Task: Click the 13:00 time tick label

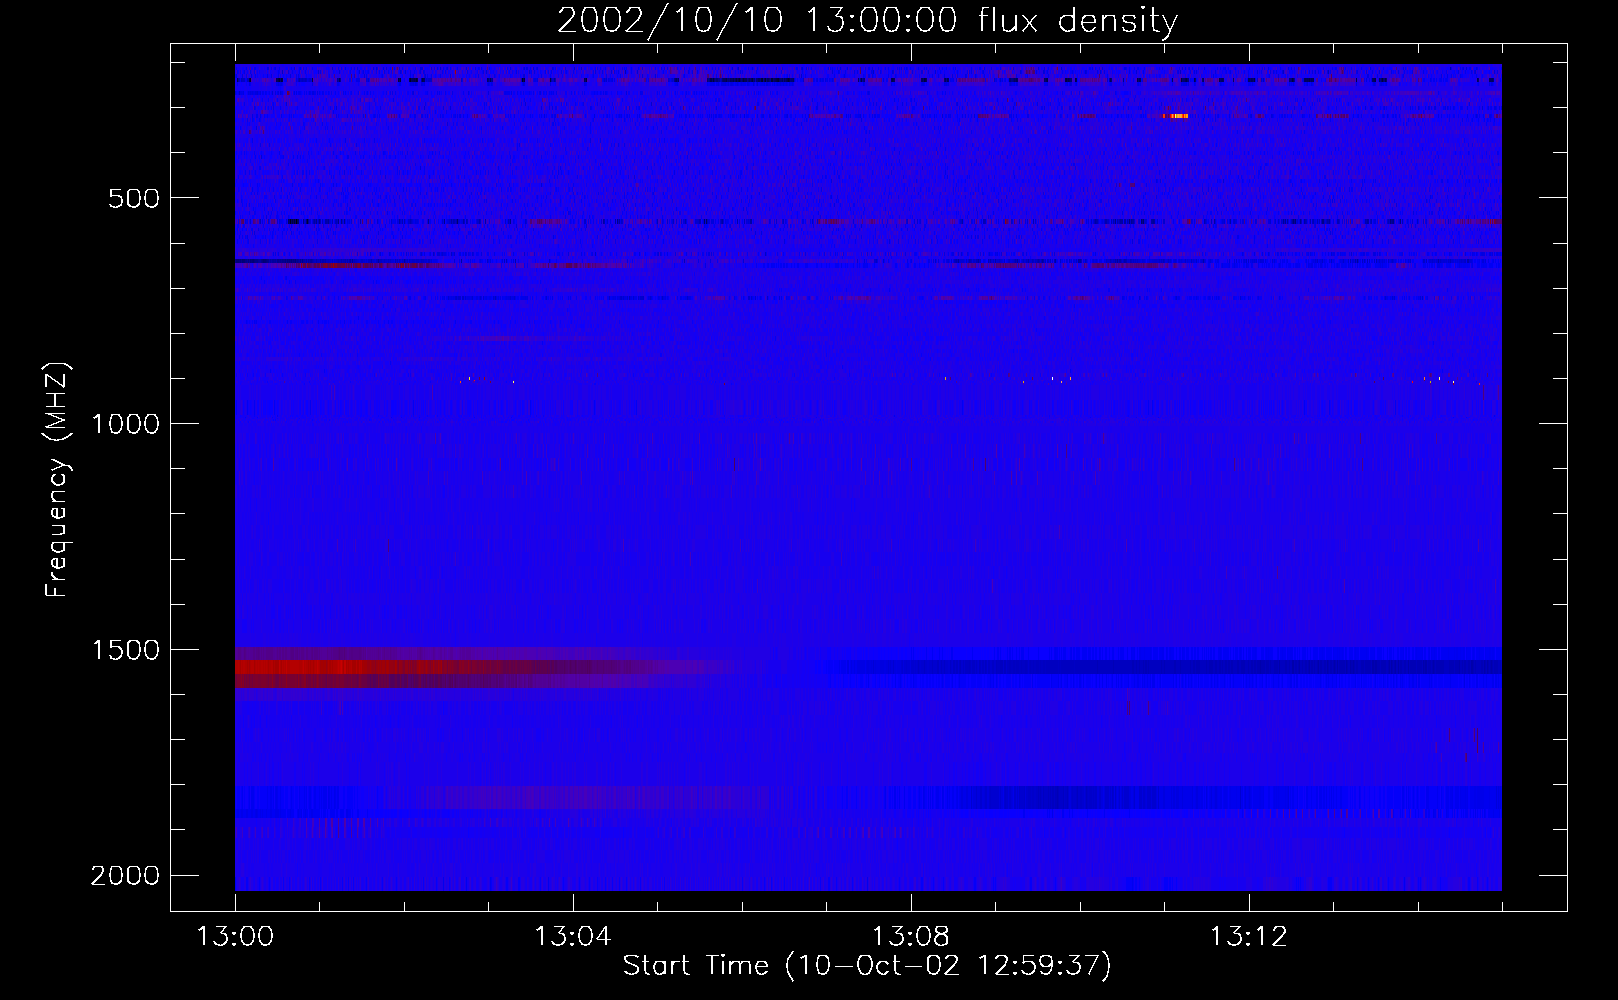Action: tap(235, 937)
